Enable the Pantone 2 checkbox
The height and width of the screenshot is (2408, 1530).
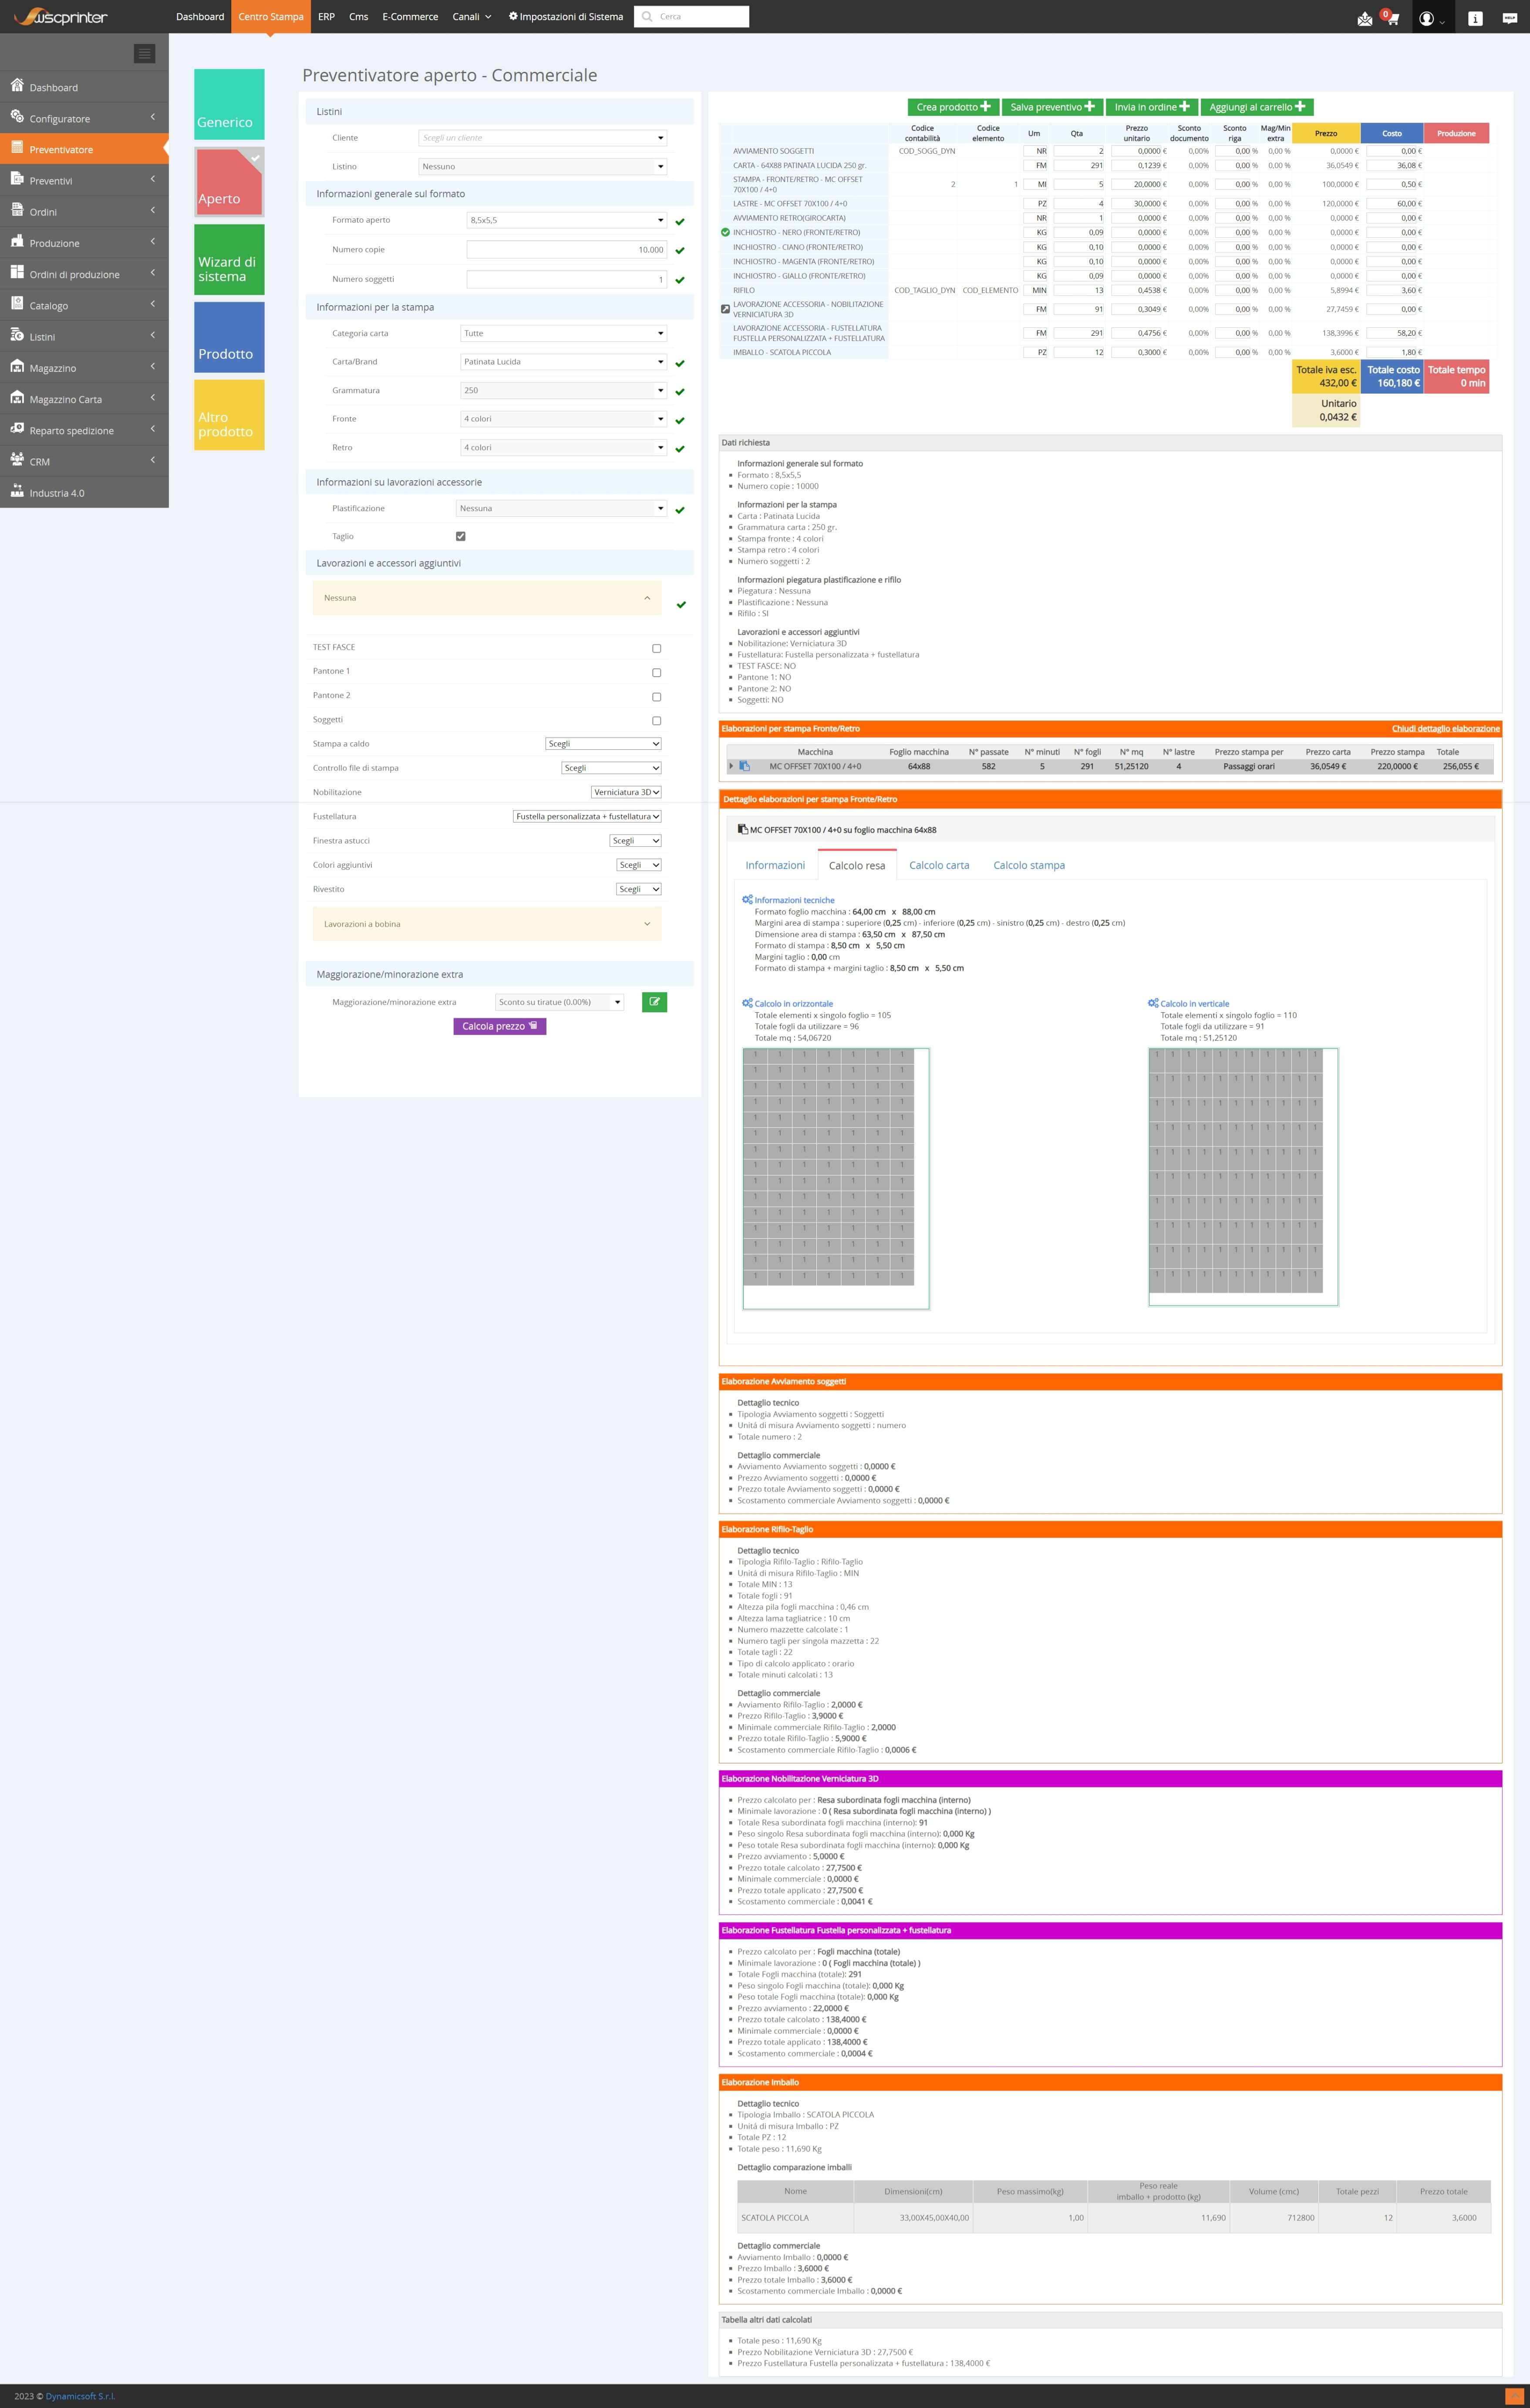pos(656,696)
